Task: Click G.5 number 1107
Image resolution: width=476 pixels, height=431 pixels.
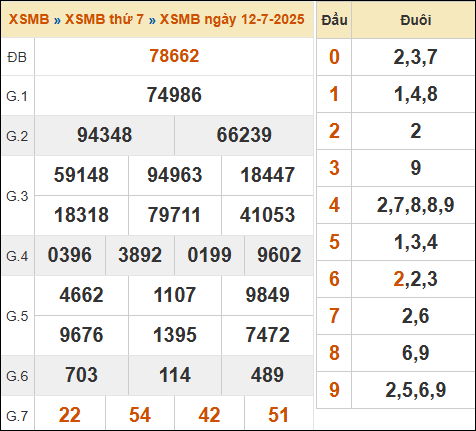Action: [x=175, y=295]
